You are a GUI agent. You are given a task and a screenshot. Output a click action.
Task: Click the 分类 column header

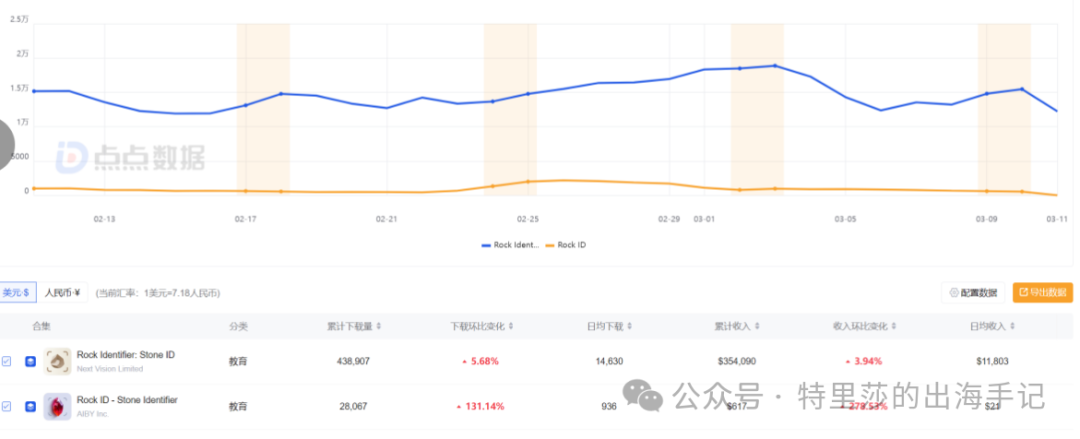pos(238,326)
